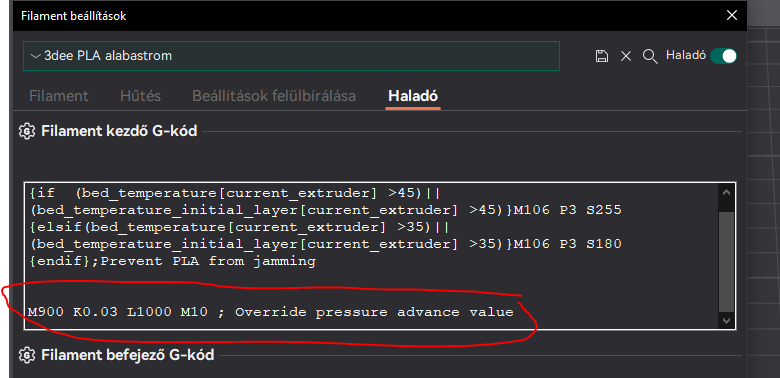Screen dimensions: 780x378
Task: Switch to the Hűtés tab
Action: 140,95
